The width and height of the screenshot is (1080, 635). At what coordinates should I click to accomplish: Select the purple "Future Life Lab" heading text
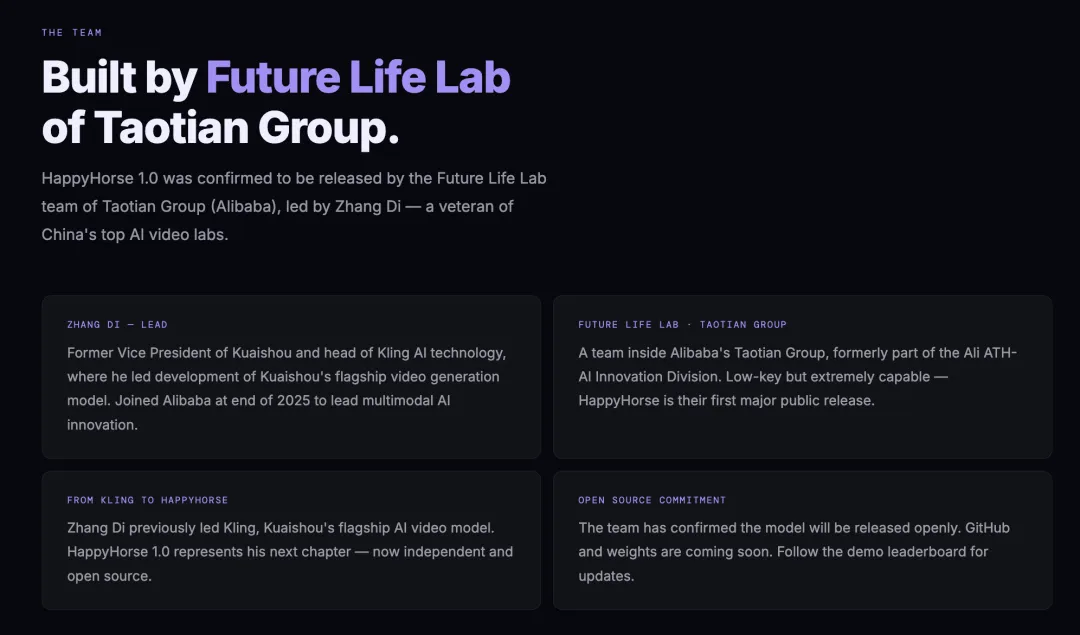coord(358,78)
